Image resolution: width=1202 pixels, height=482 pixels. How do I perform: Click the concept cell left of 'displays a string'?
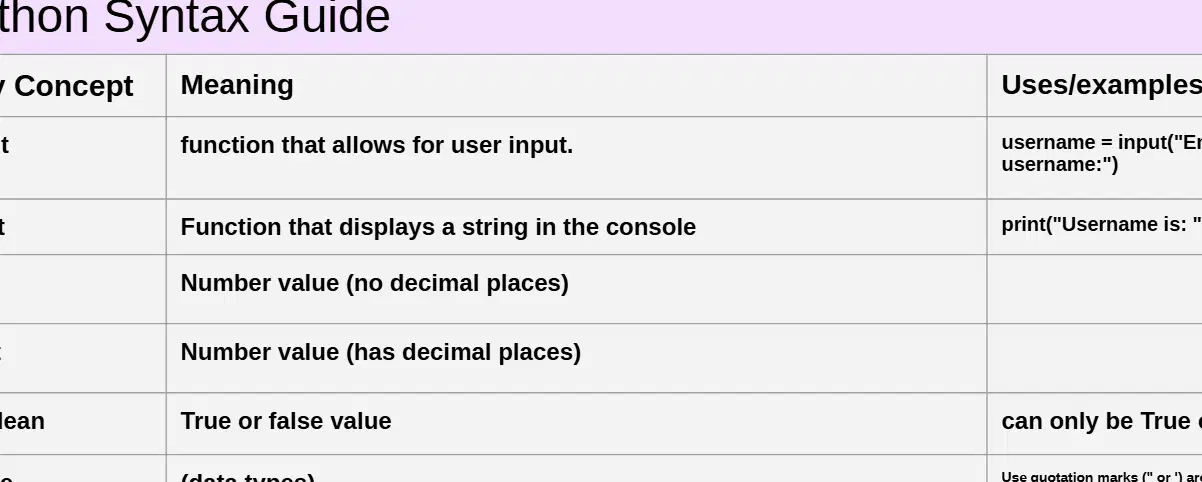(83, 227)
